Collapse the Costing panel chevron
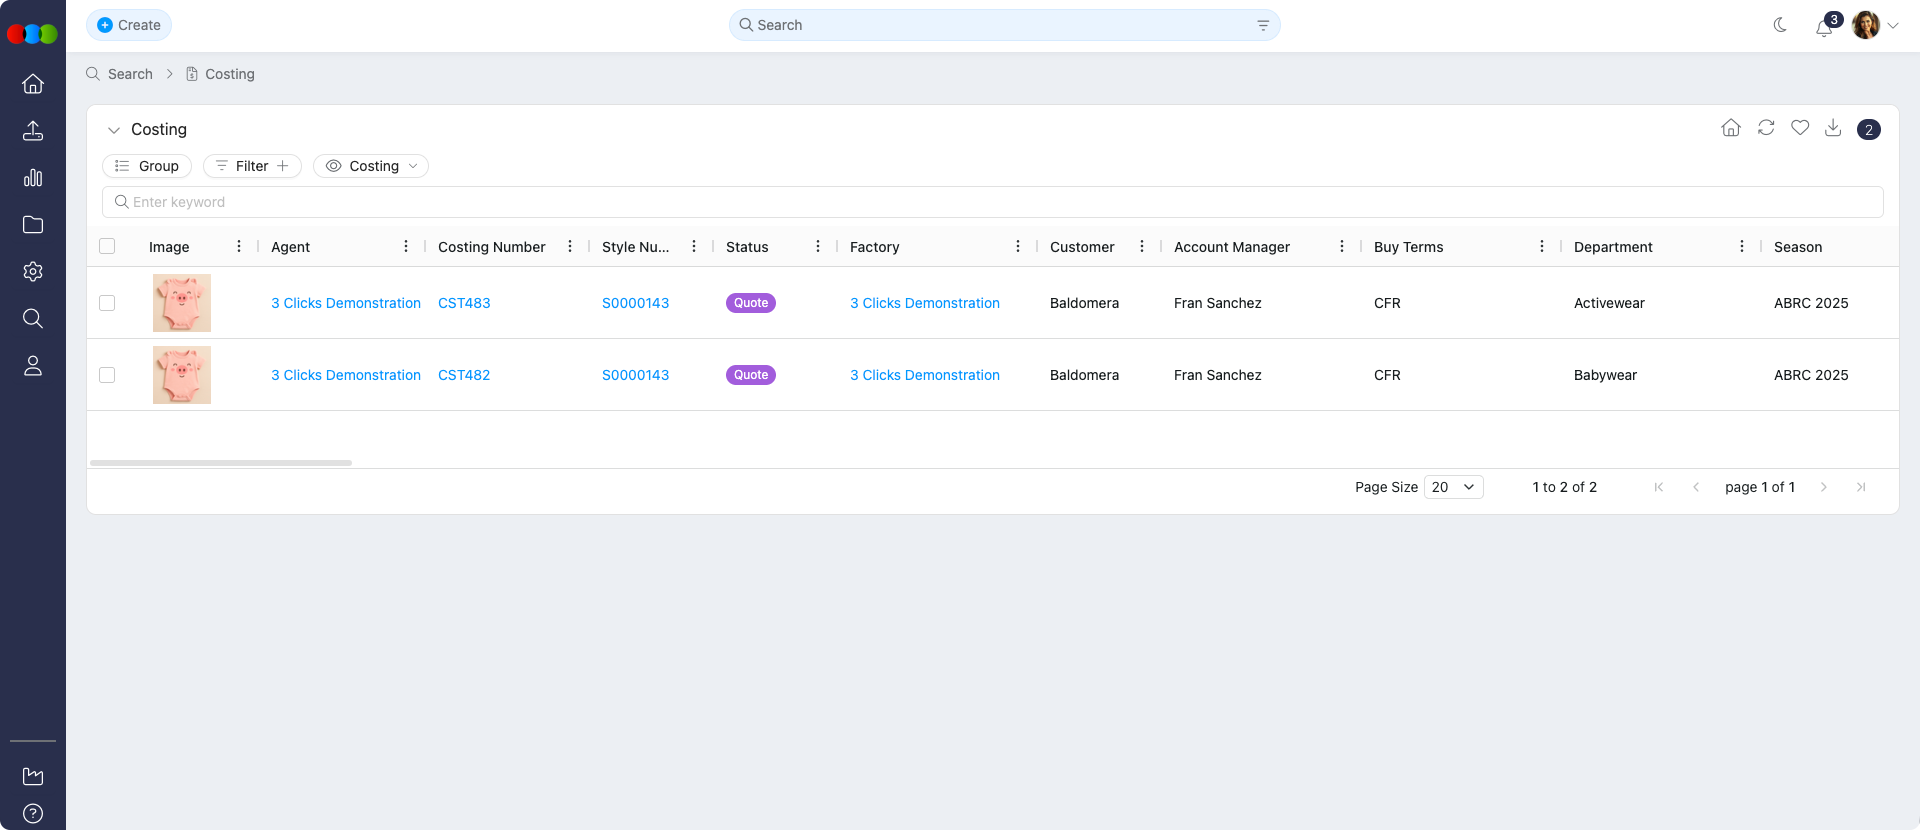1920x830 pixels. pyautogui.click(x=114, y=130)
